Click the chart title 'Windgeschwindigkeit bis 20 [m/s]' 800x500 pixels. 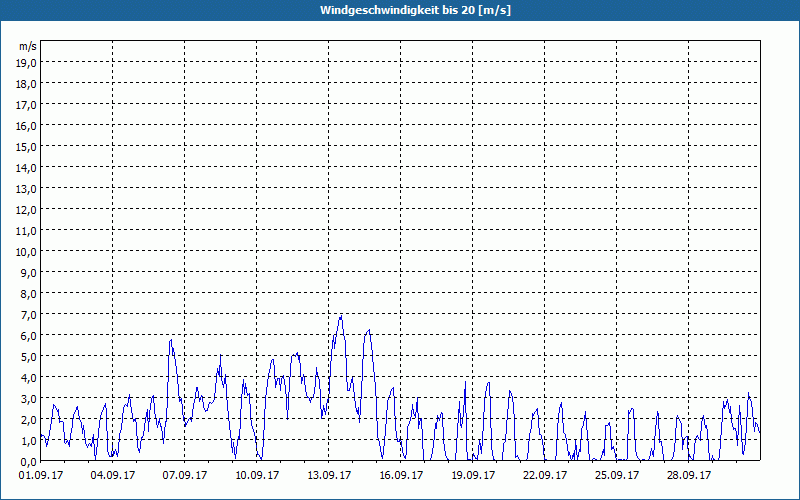400,10
